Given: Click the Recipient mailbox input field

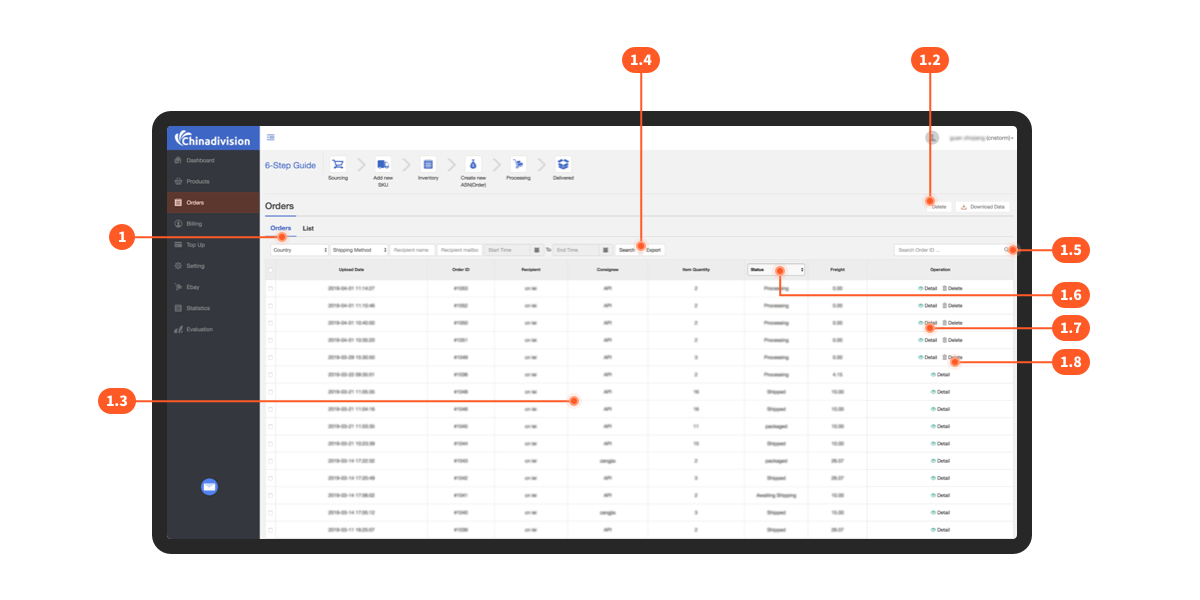Looking at the screenshot, I should point(460,250).
